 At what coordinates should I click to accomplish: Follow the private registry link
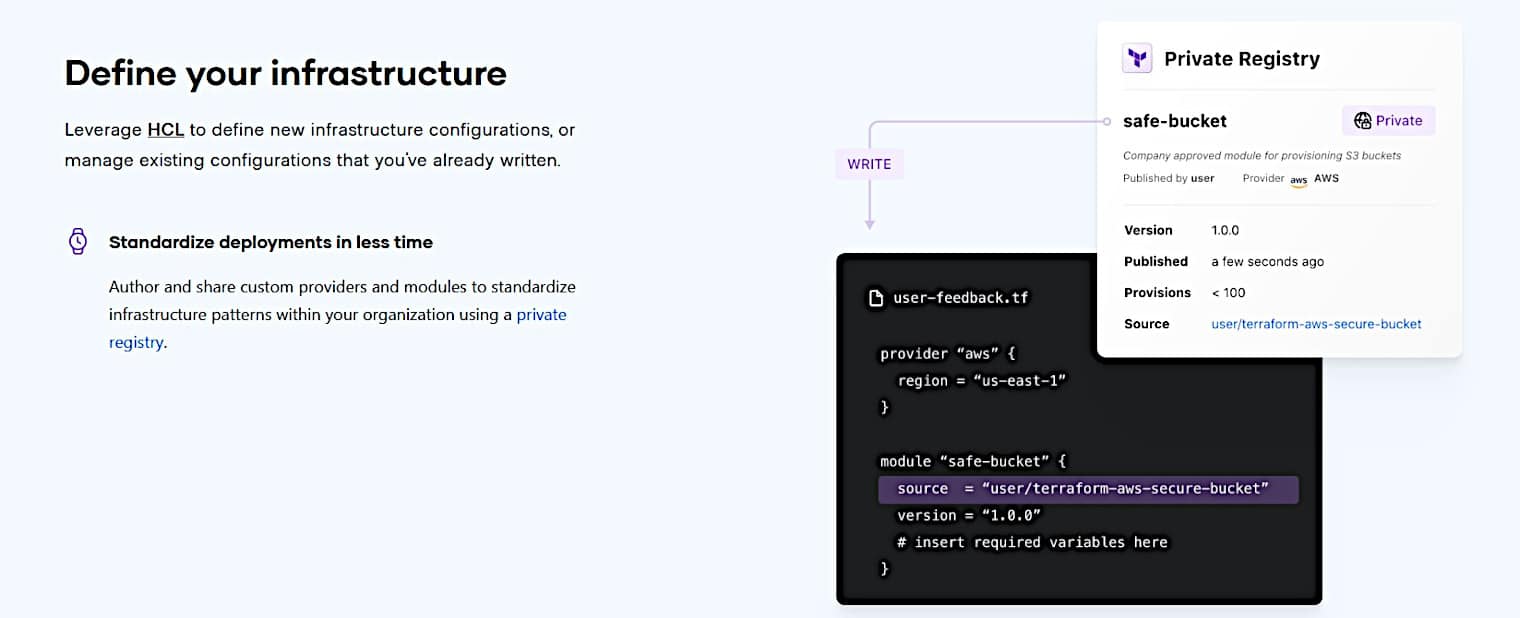pos(540,315)
